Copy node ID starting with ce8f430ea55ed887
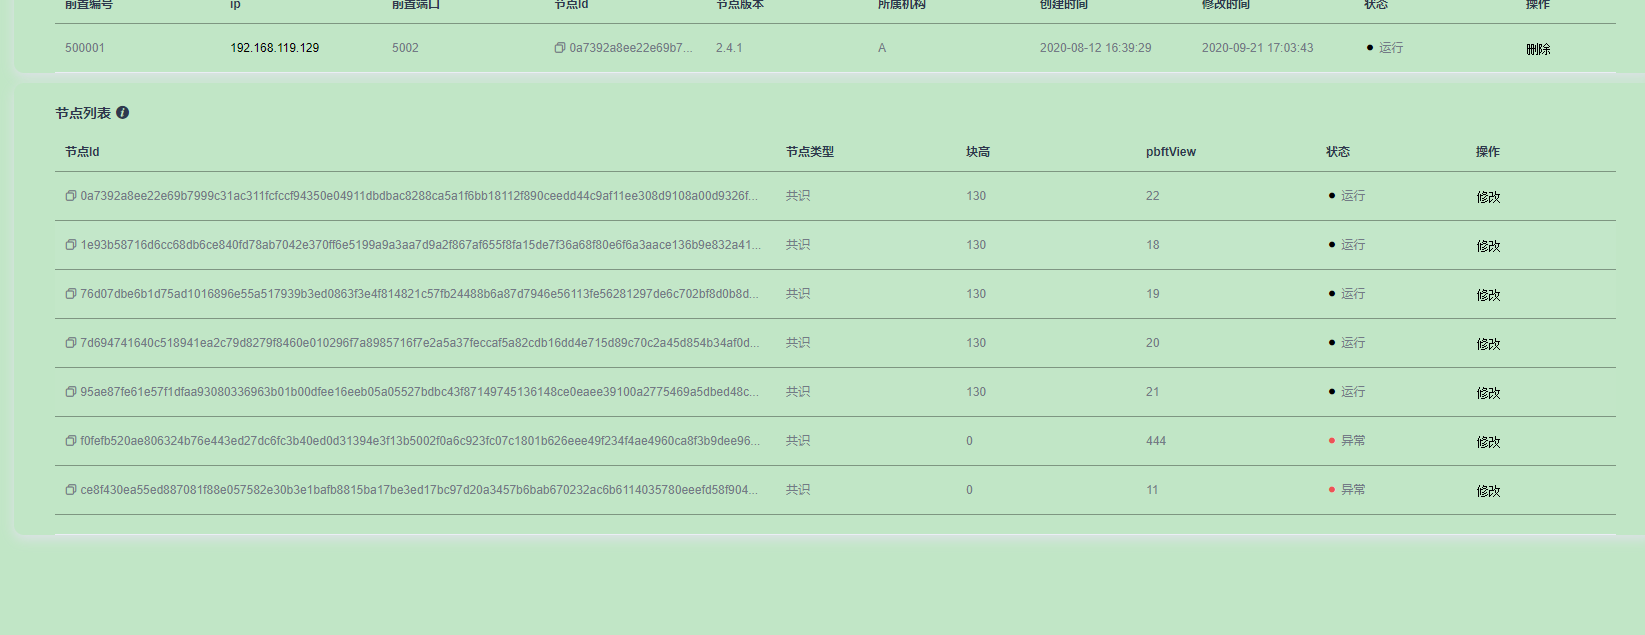Screen dimensions: 1645x635 71,490
